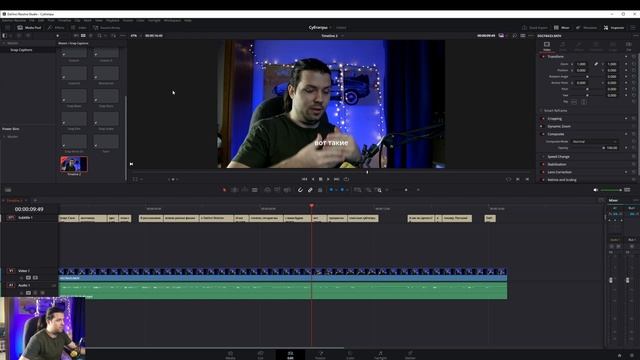Enable the Dynamic Zoom toggle

click(x=543, y=126)
